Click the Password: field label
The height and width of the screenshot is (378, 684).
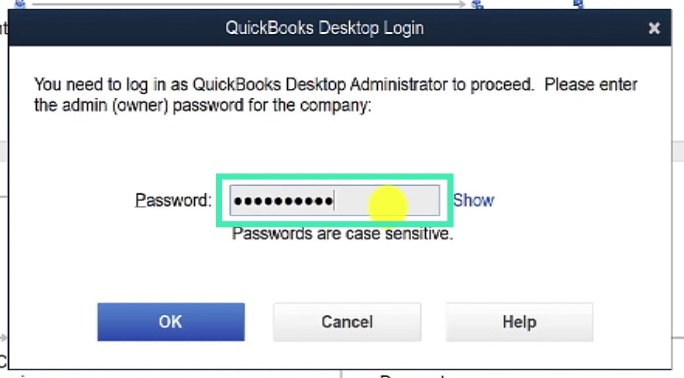173,201
